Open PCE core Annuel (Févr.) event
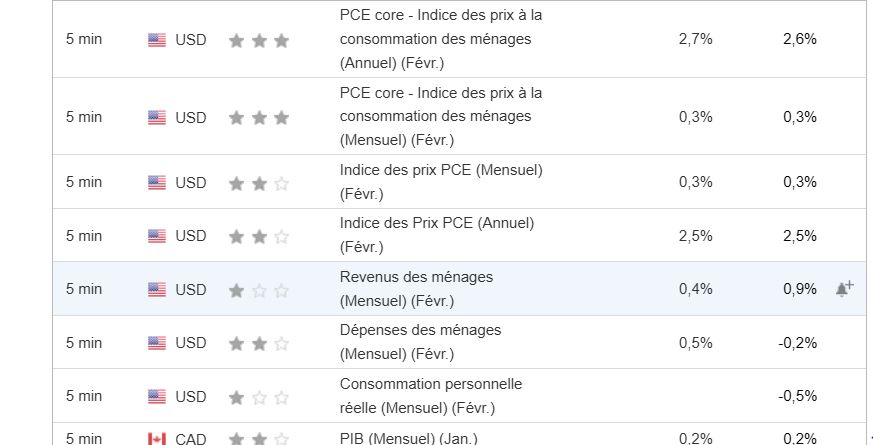The width and height of the screenshot is (873, 445). coord(441,39)
